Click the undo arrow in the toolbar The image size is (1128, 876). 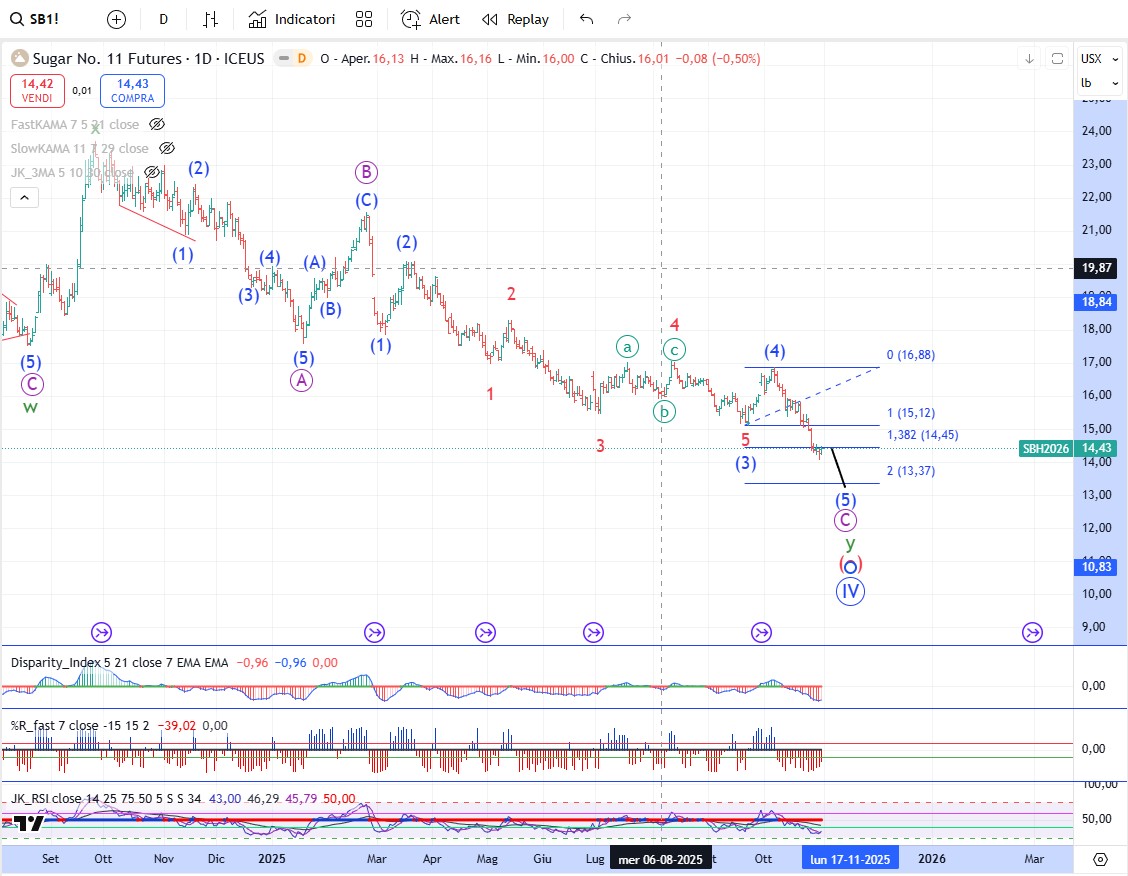point(586,19)
